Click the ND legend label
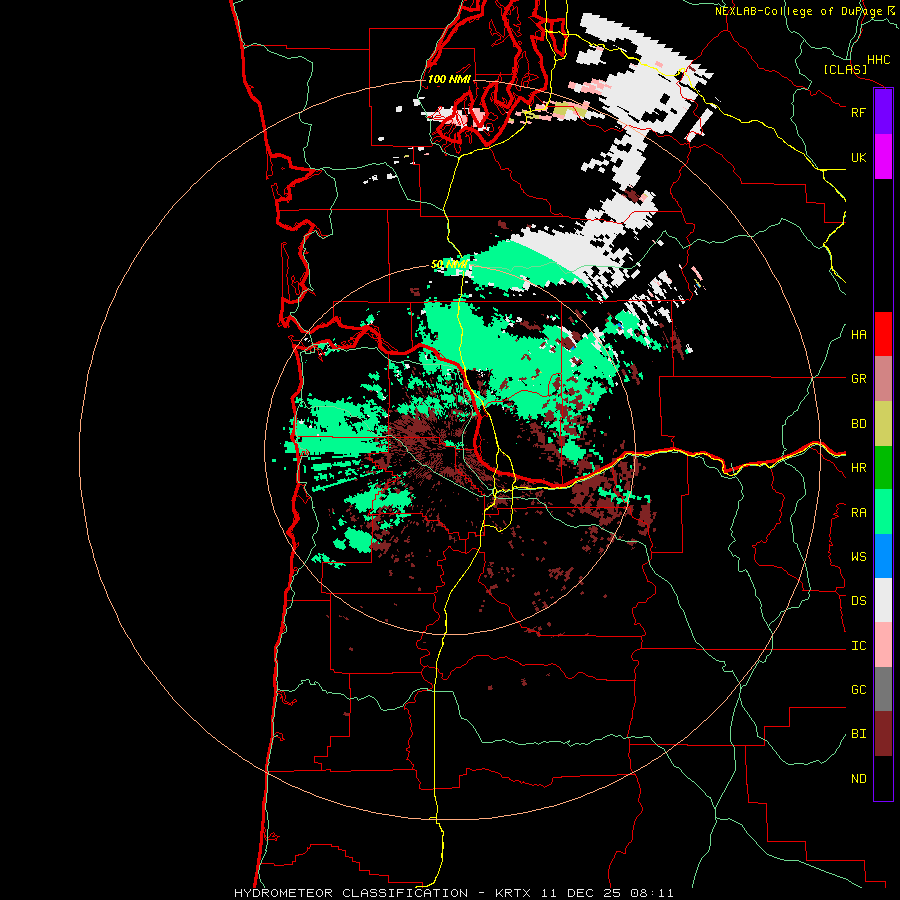The height and width of the screenshot is (900, 900). (858, 779)
